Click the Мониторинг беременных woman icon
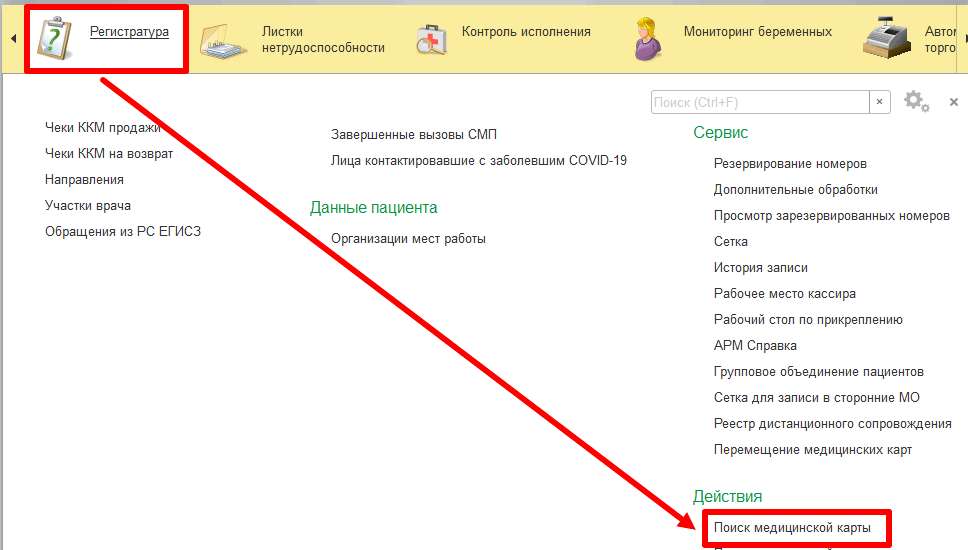 (650, 40)
